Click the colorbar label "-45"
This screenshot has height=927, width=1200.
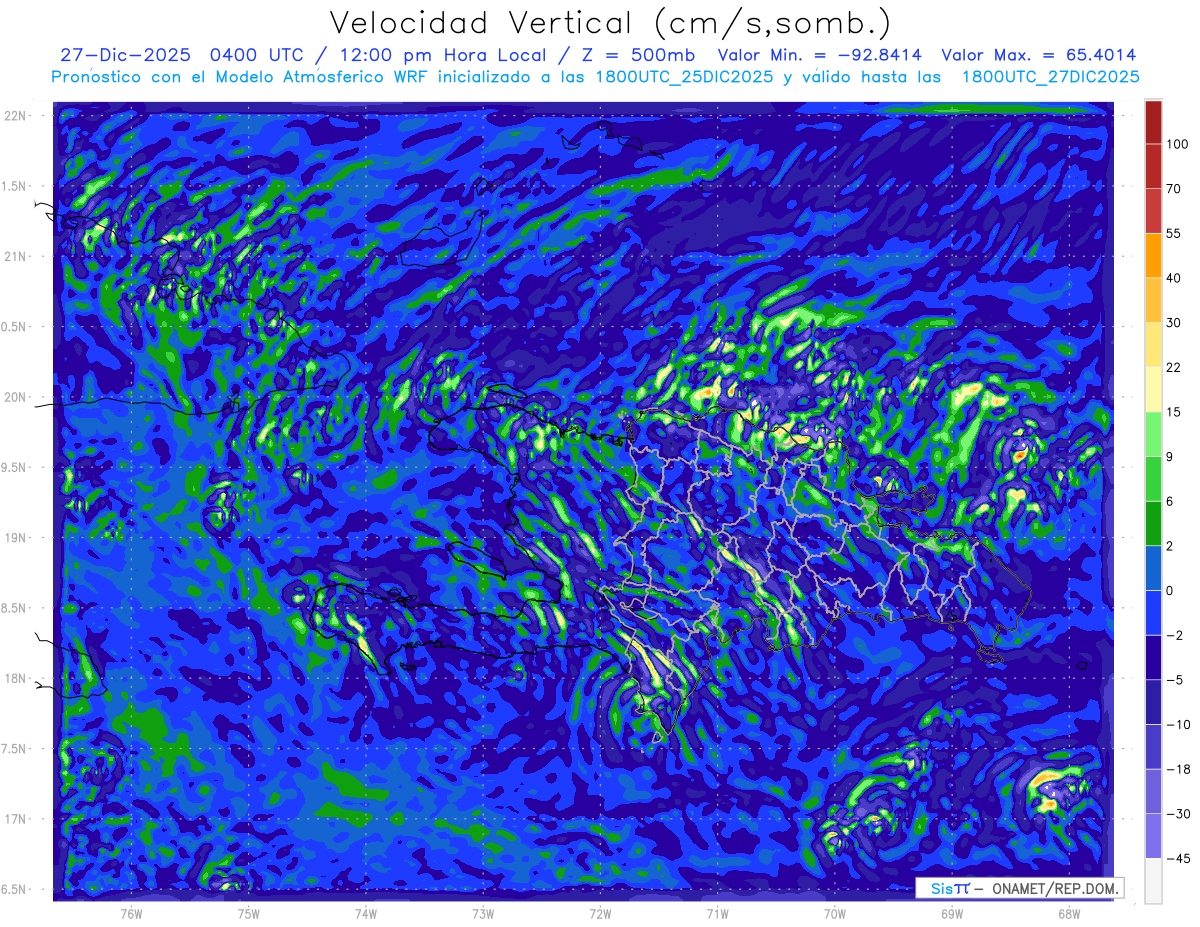(1176, 858)
